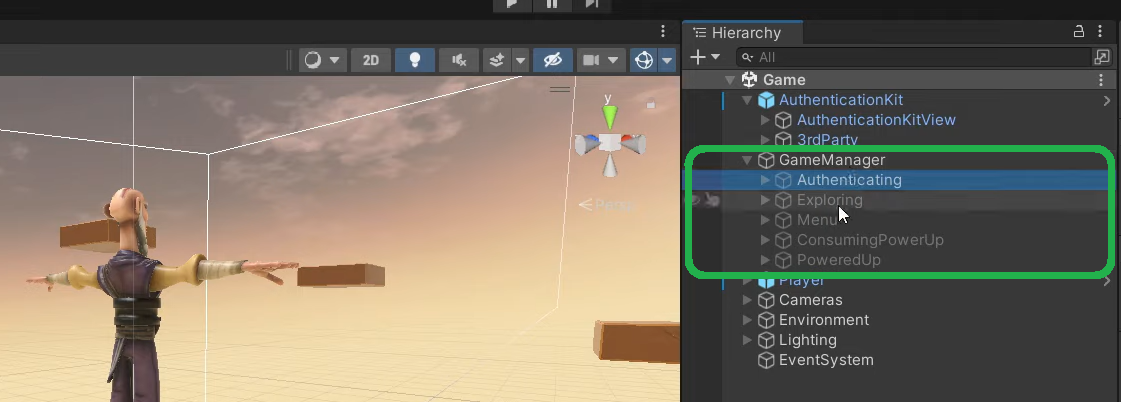Click the floating wooden platform near hand
The width and height of the screenshot is (1121, 402).
point(341,275)
